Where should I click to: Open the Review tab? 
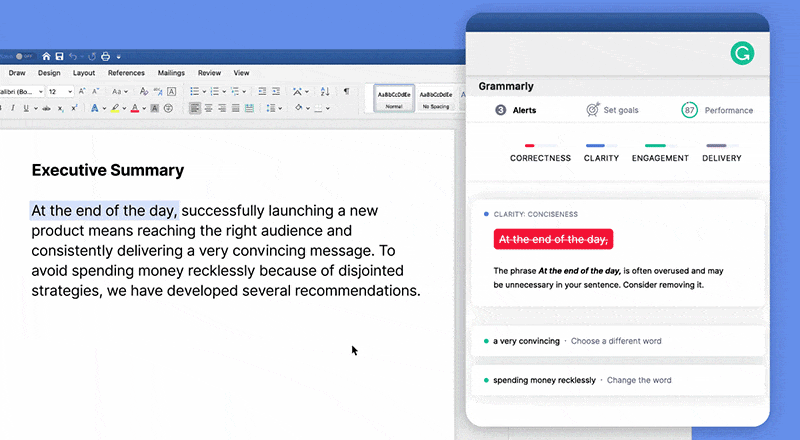click(x=209, y=73)
